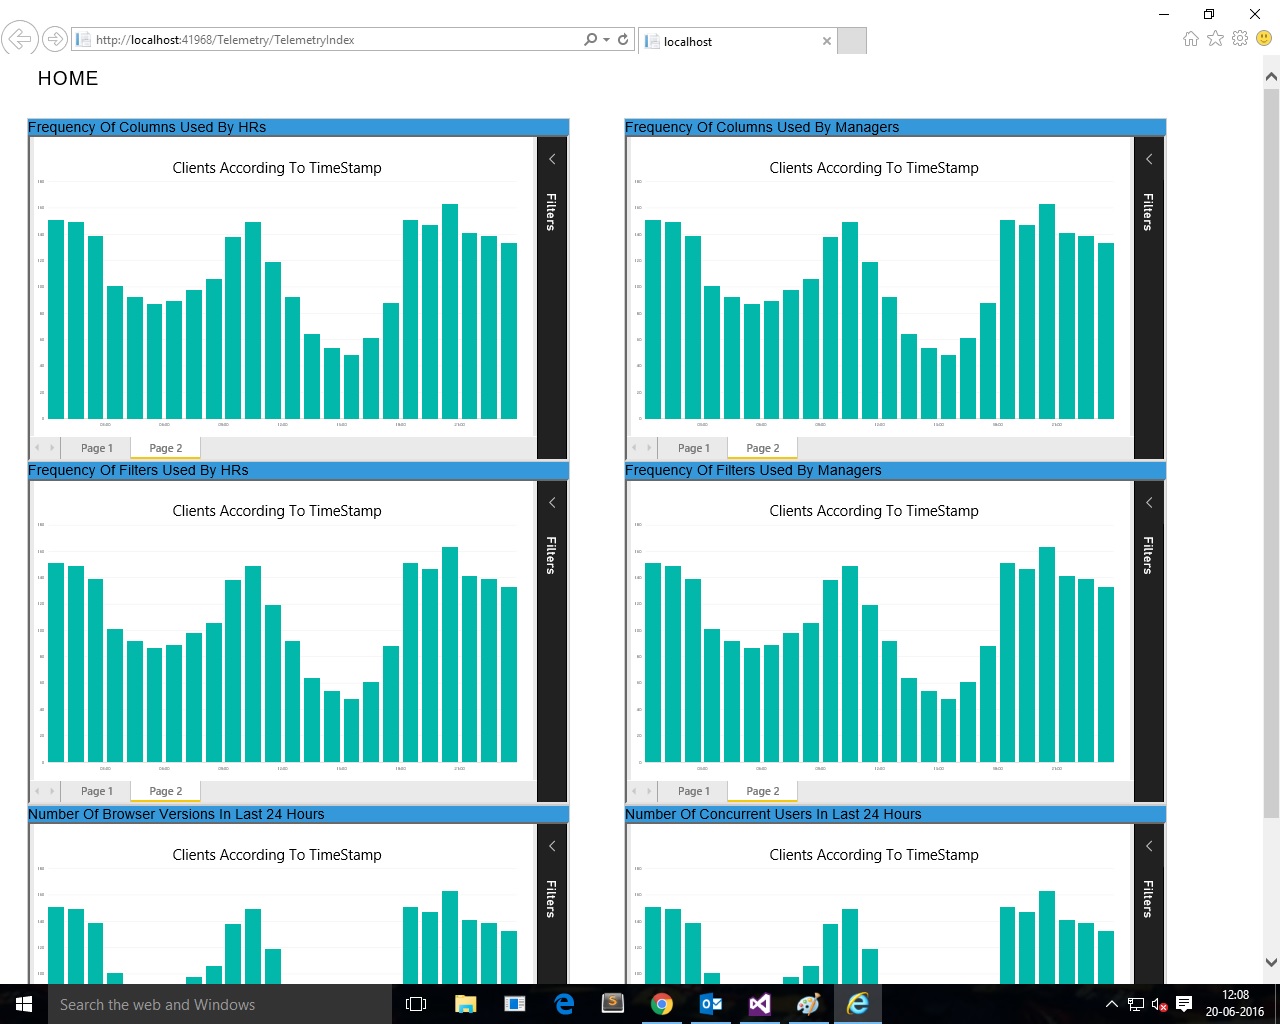Expand Filters pane in Columns Used By HRs

552,159
